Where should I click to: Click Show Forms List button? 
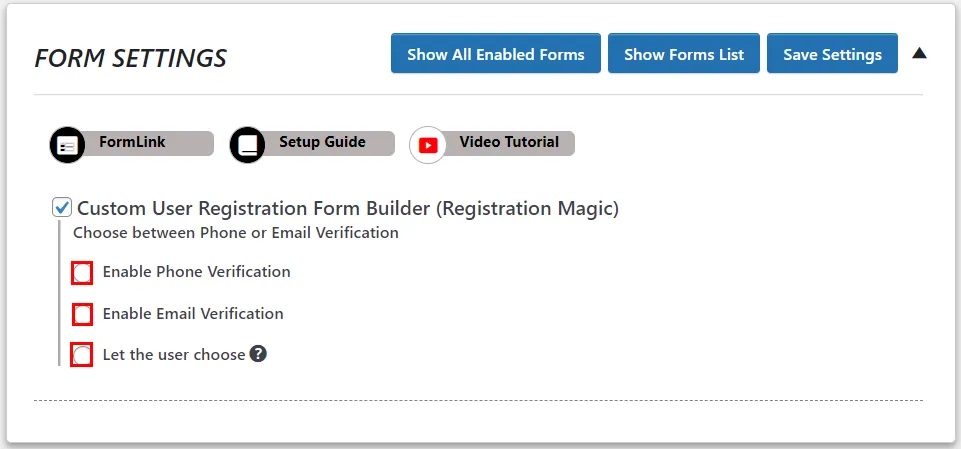684,53
